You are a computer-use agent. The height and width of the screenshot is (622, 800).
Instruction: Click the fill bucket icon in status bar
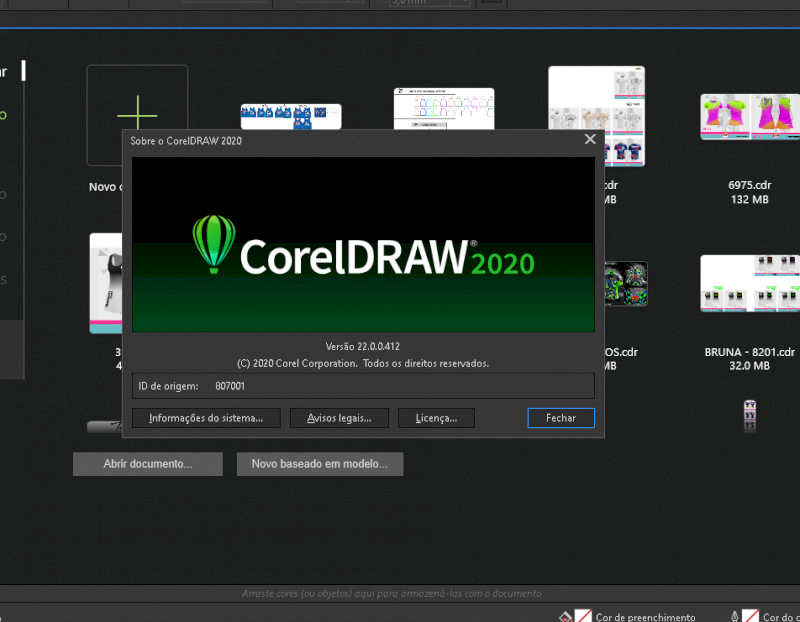click(x=565, y=616)
